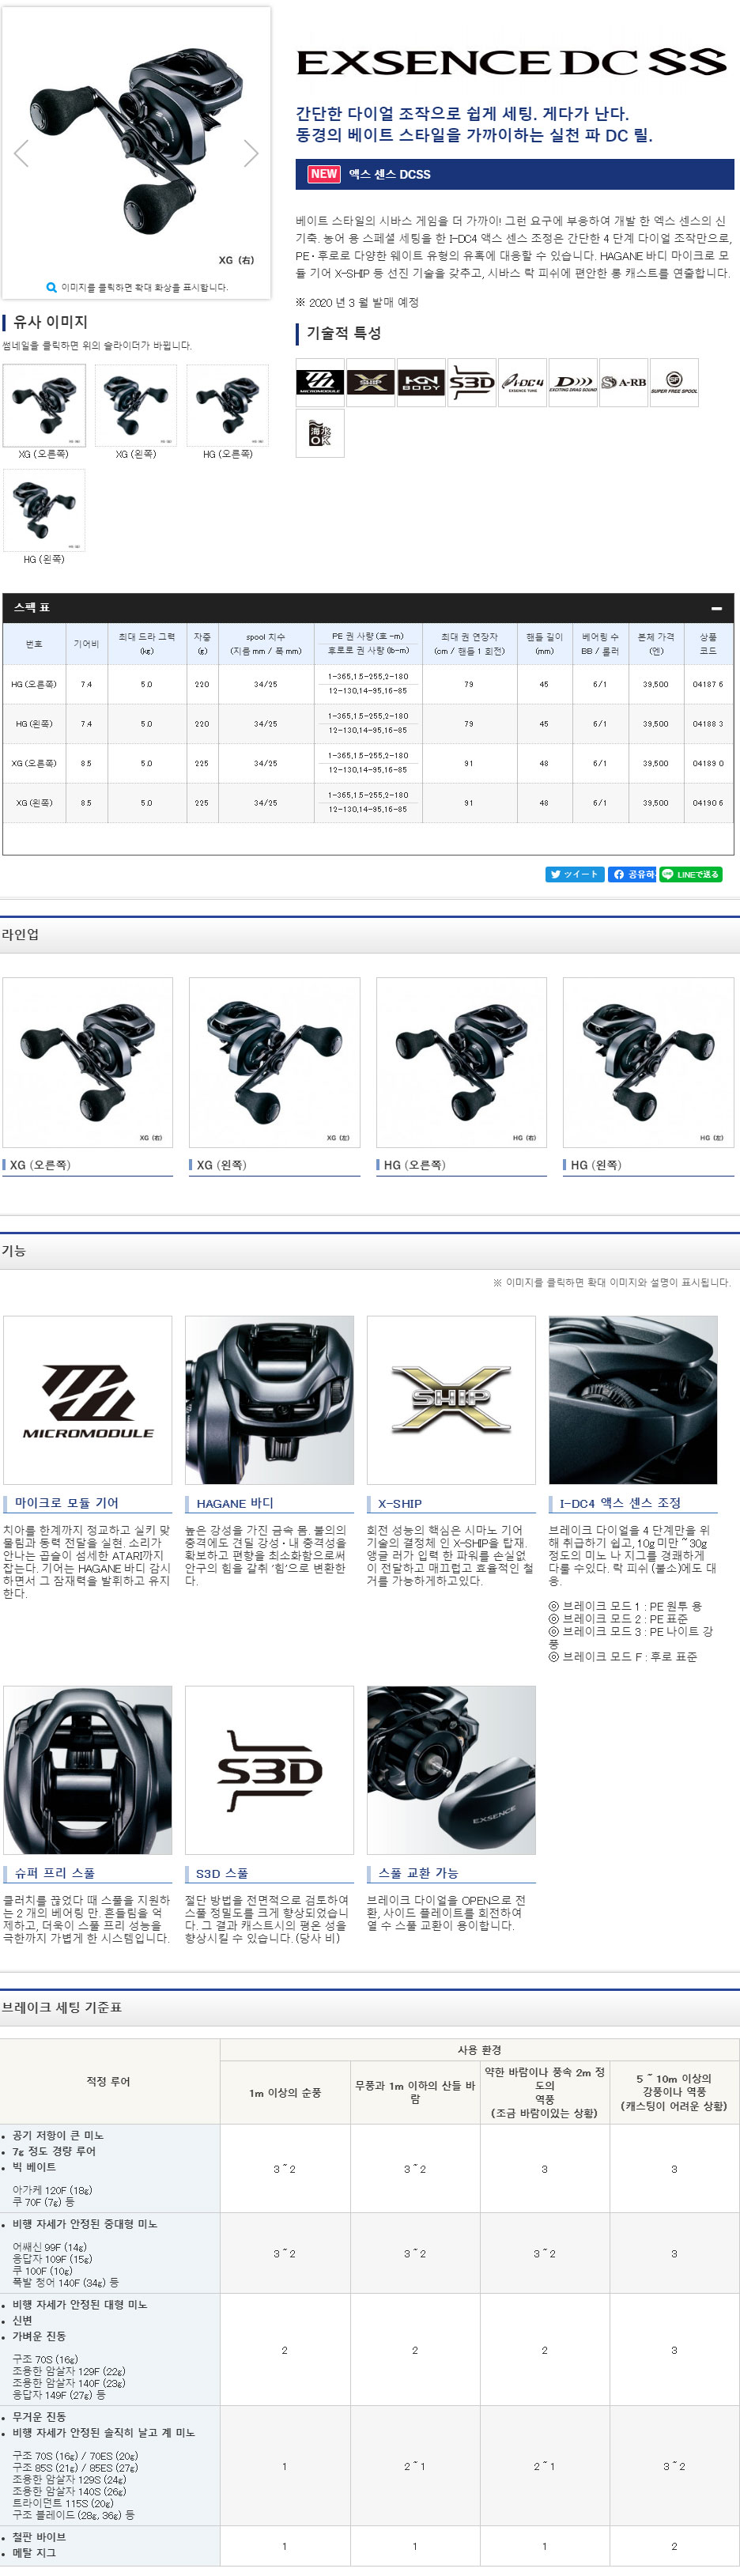740x2576 pixels.
Task: Open the Exciting Drag Sound icon
Action: pyautogui.click(x=572, y=382)
